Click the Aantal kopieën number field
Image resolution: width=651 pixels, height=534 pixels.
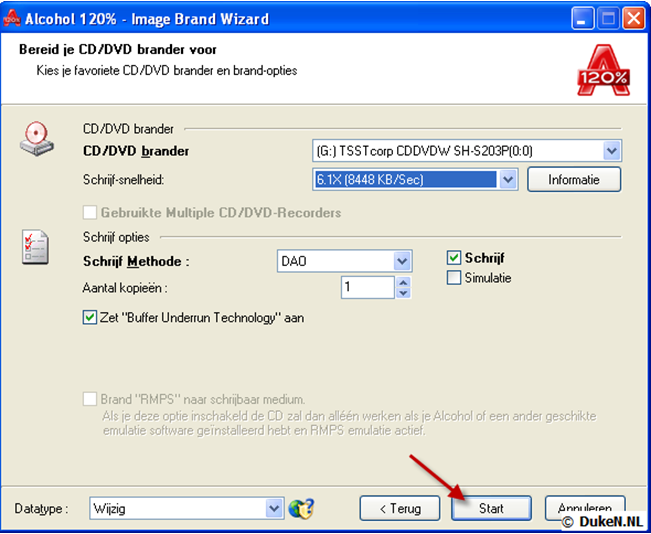point(367,287)
